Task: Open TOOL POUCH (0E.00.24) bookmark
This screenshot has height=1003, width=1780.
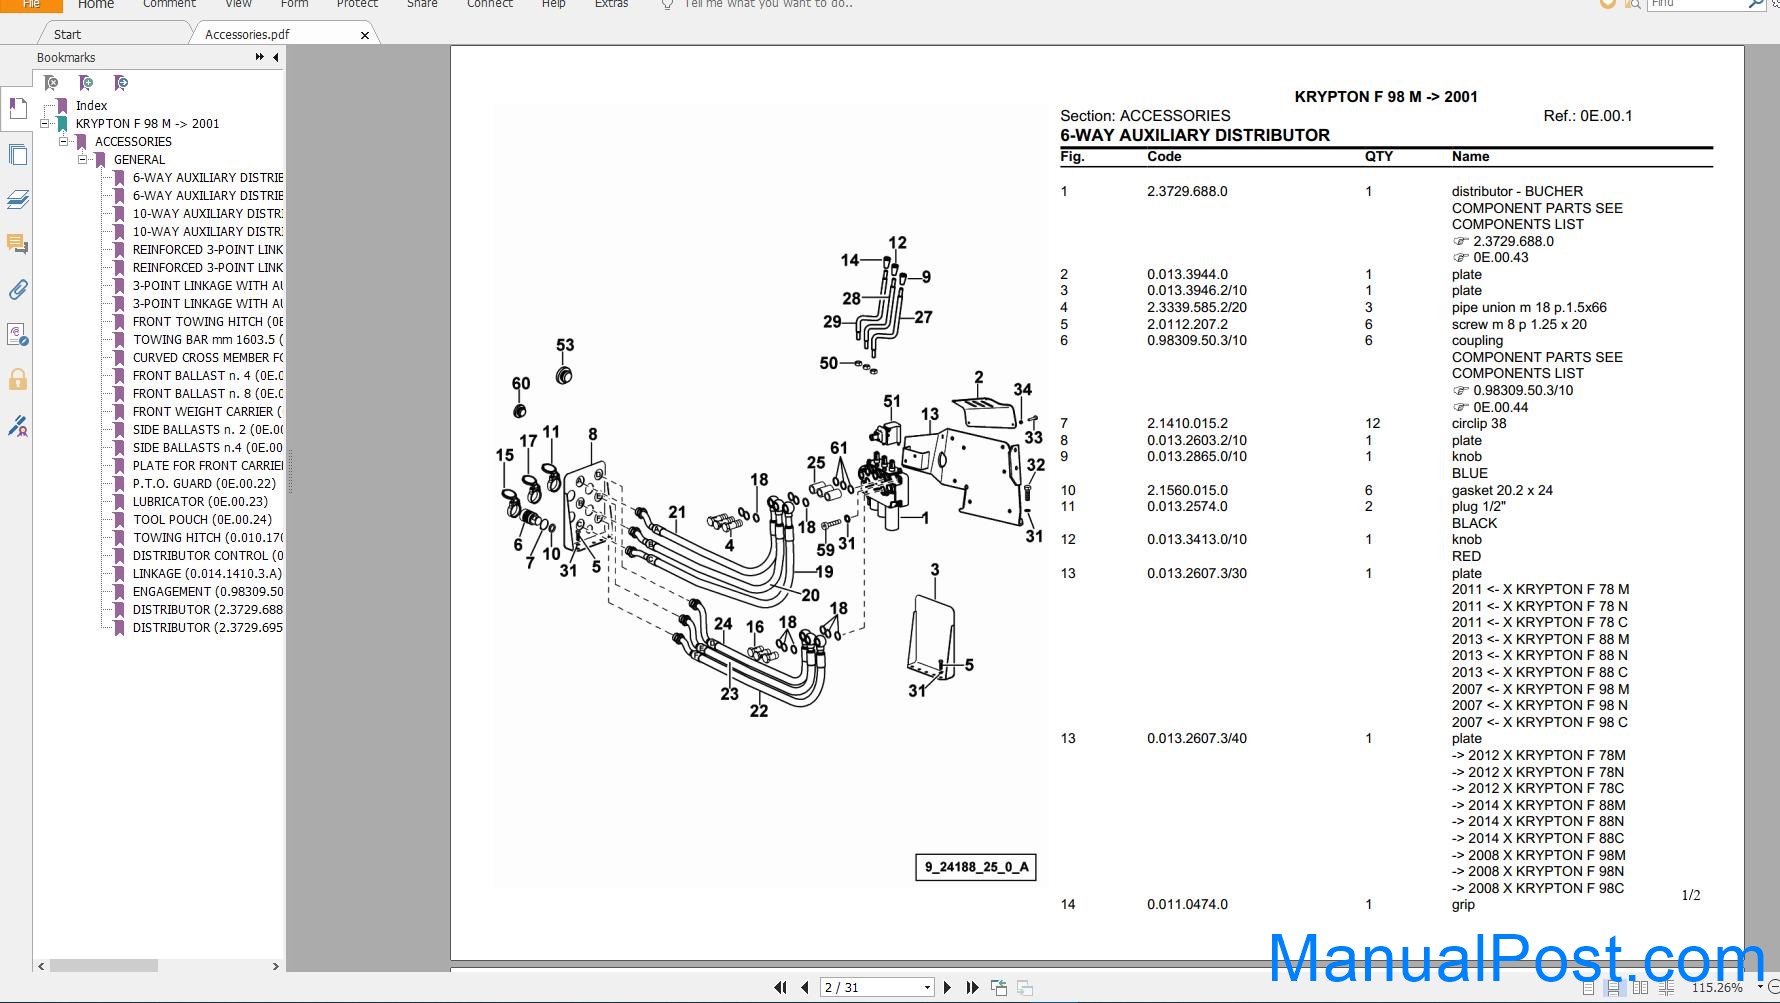Action: click(202, 520)
